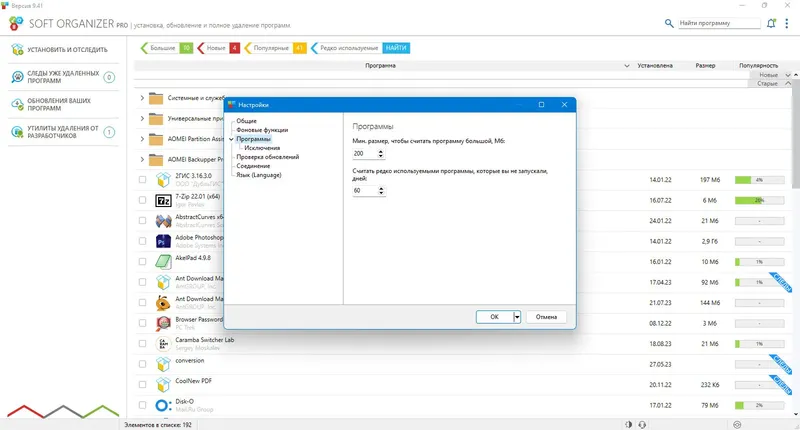Check the Caramba Switcher Lab checkbox
The image size is (800, 430).
142,344
